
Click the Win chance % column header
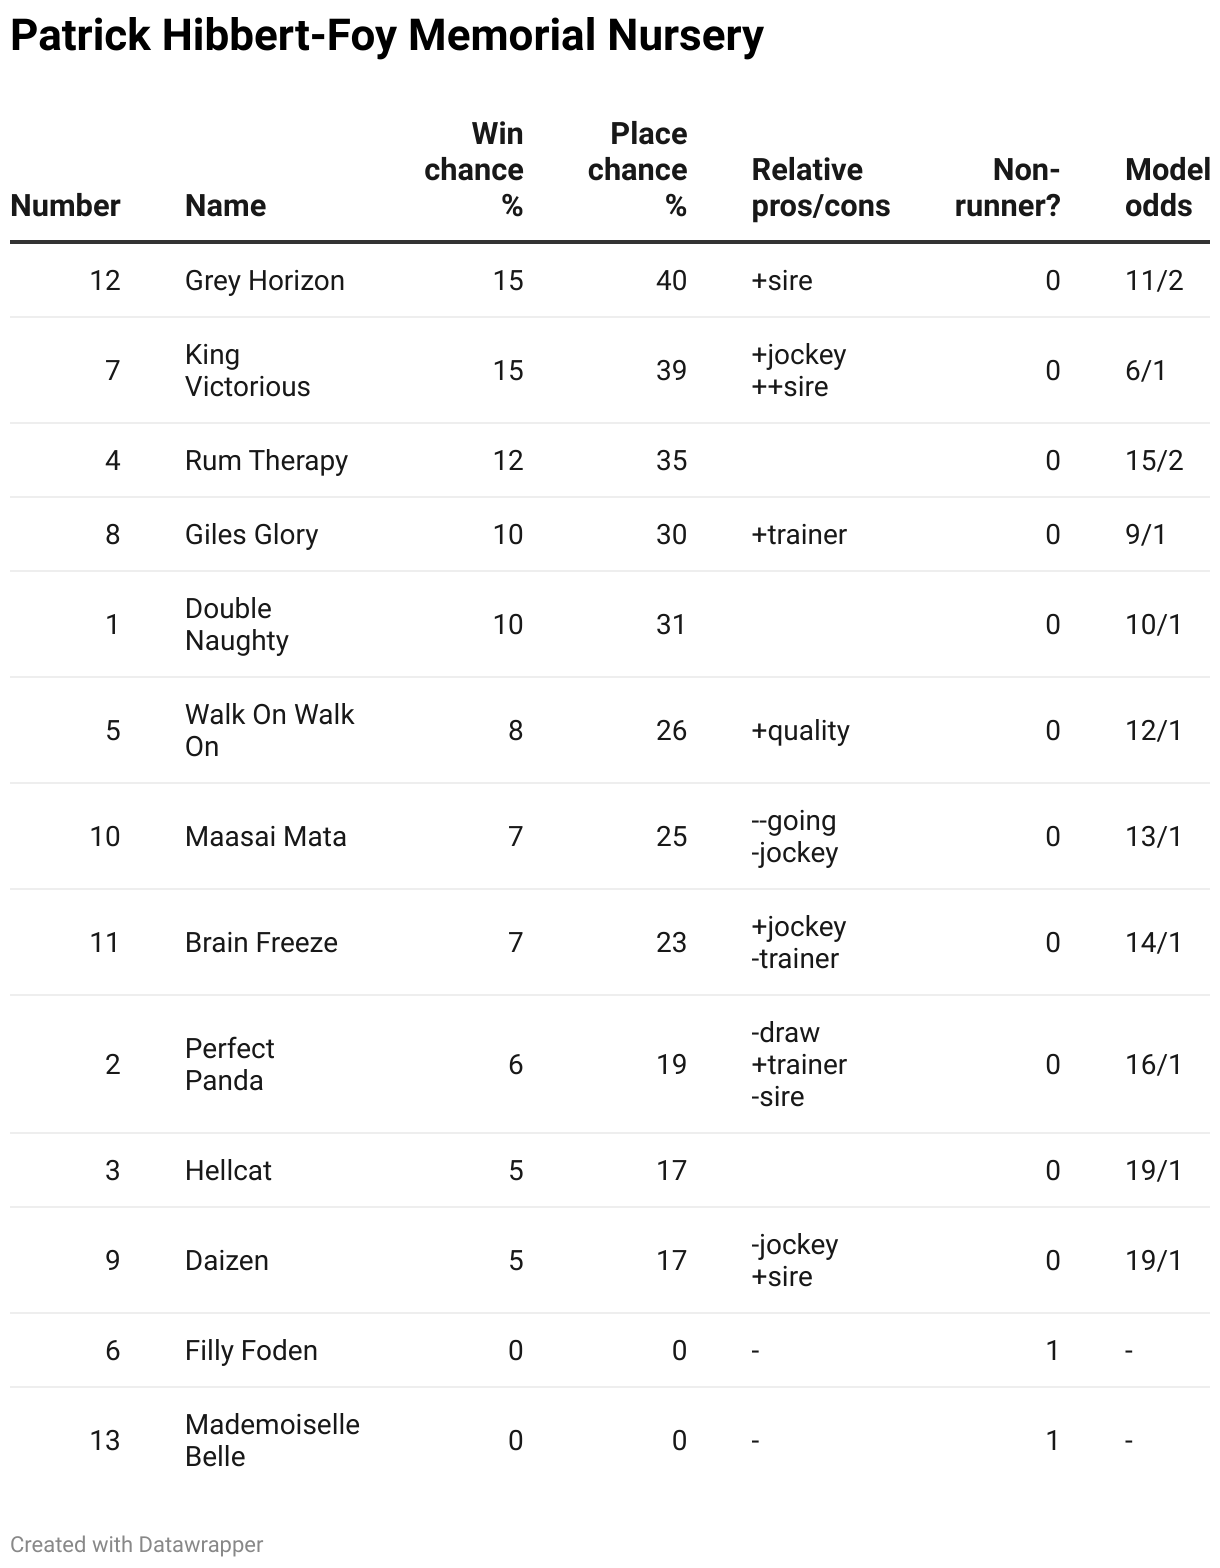tap(474, 170)
